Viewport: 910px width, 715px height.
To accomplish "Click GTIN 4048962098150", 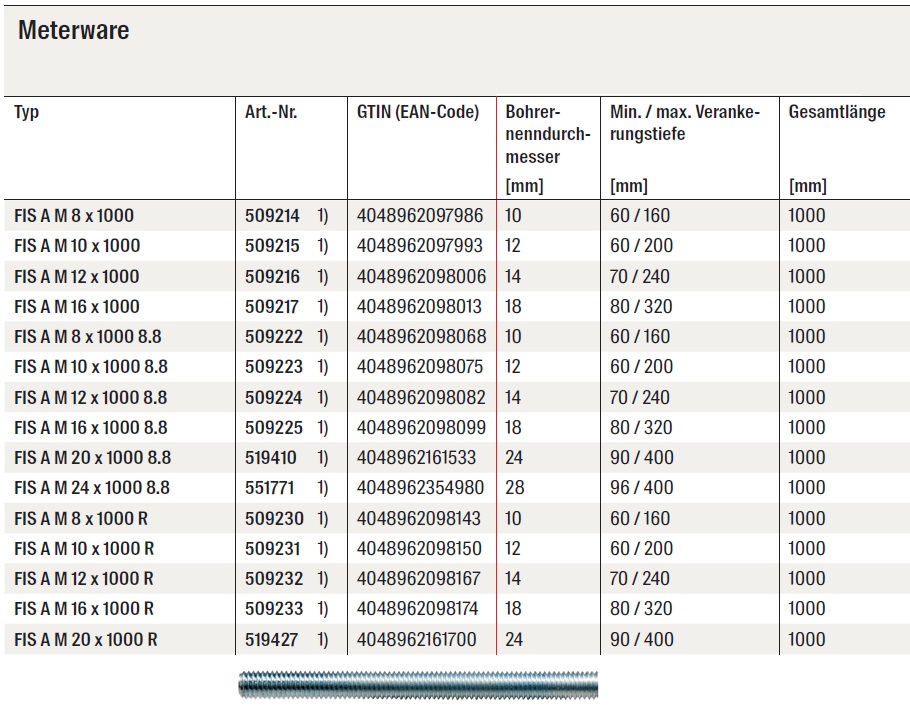I will [419, 548].
